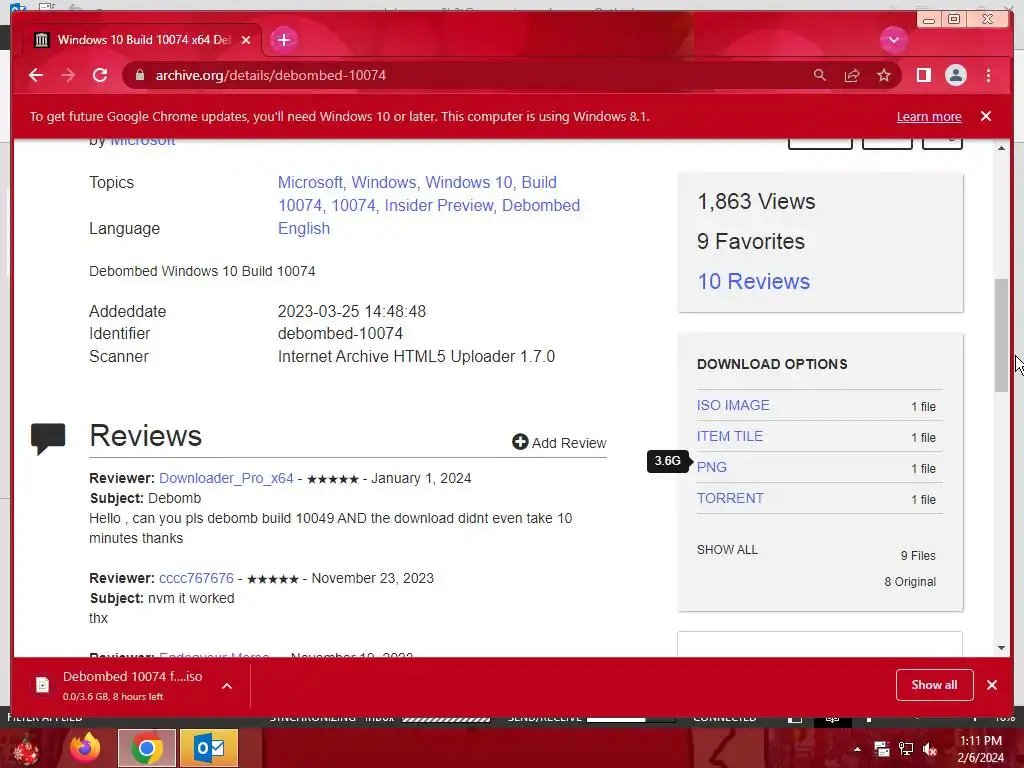
Task: Open reviewer cccc767676 profile
Action: [196, 578]
